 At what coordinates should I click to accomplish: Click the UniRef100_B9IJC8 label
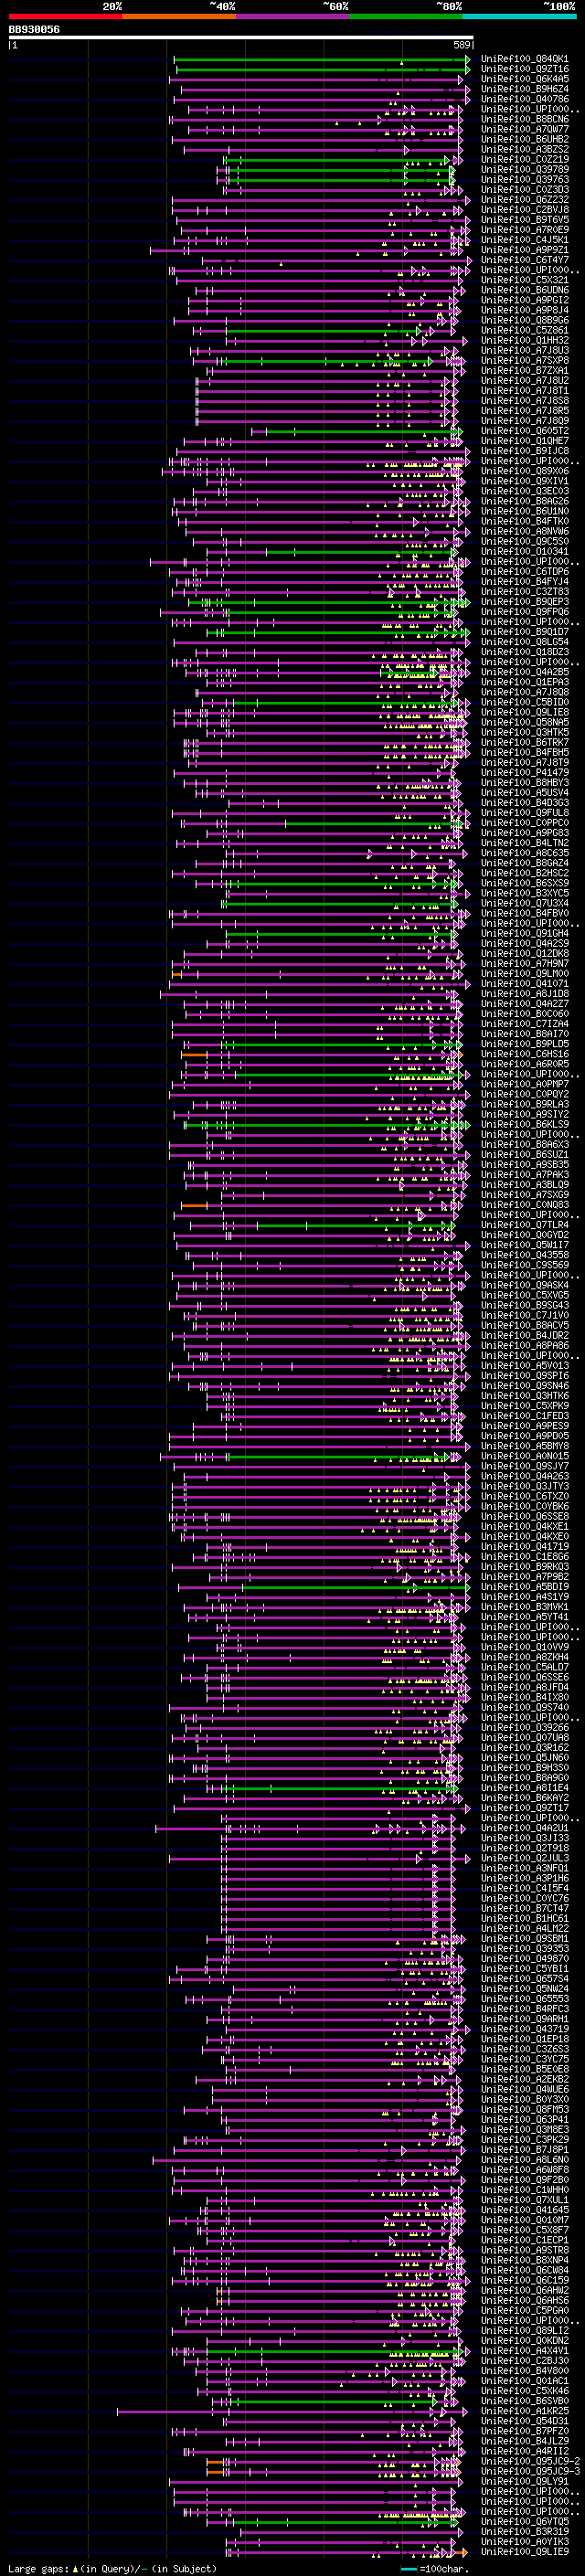point(525,451)
